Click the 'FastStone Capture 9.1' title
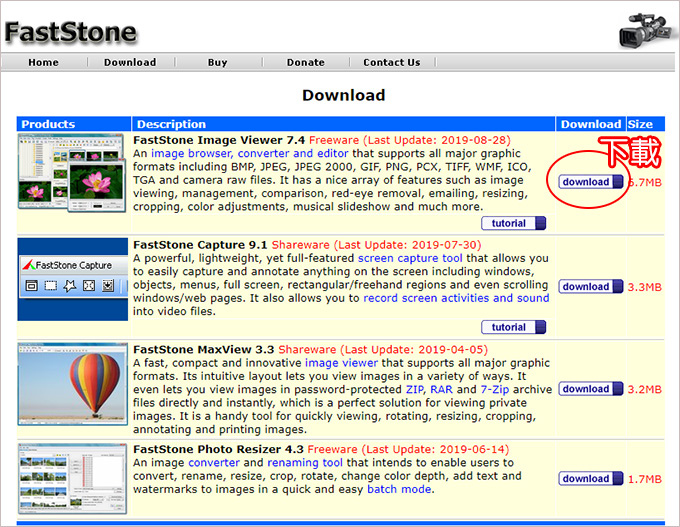 [x=200, y=245]
